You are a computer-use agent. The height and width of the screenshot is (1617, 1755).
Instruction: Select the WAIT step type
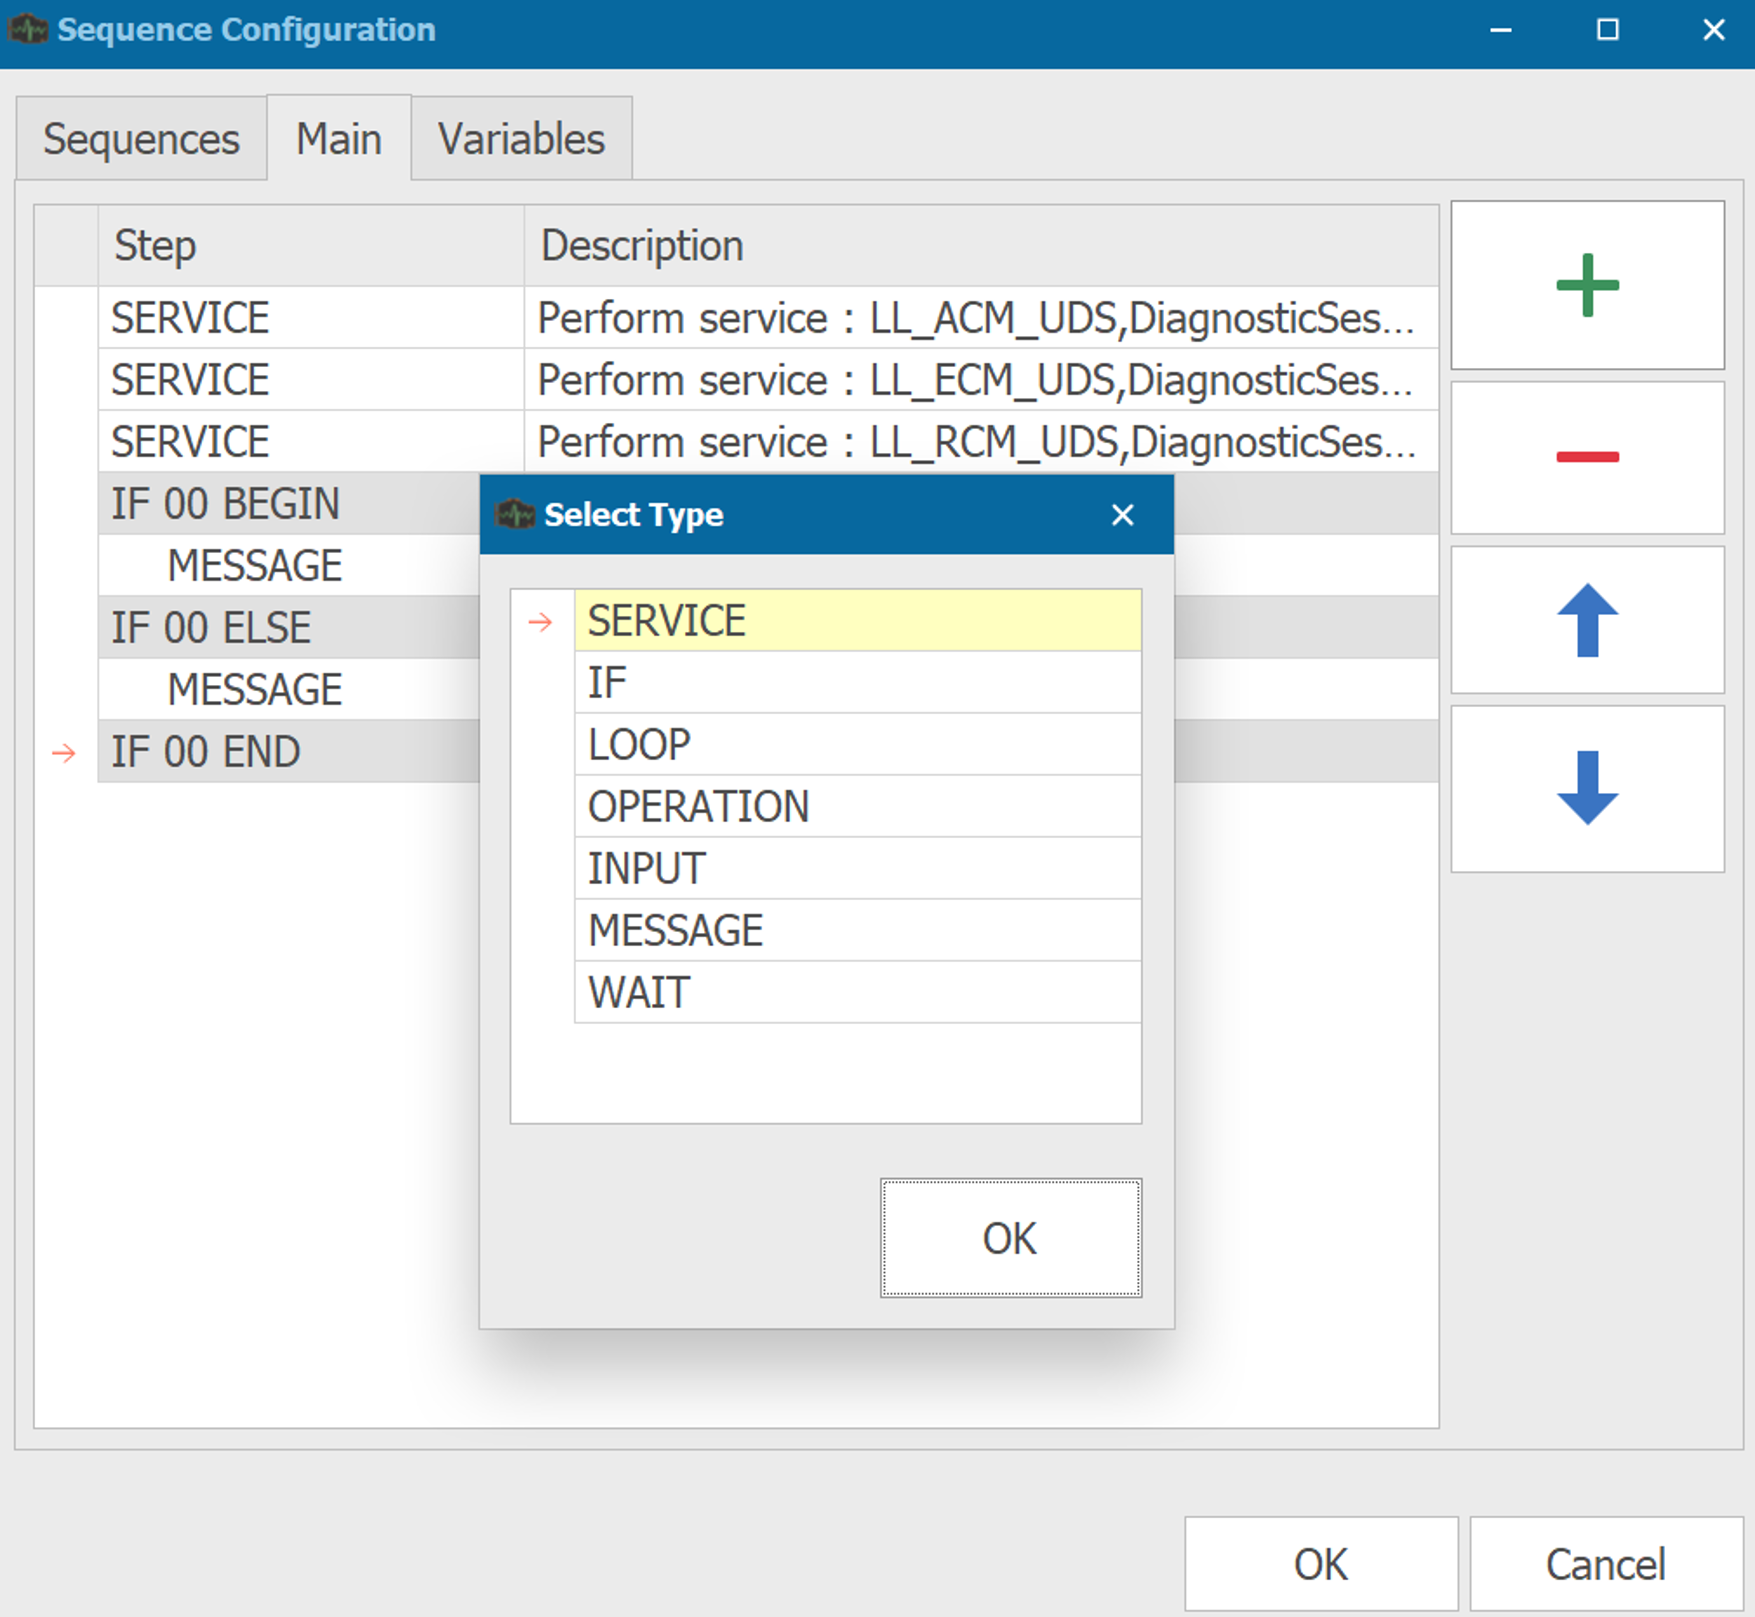pyautogui.click(x=857, y=993)
